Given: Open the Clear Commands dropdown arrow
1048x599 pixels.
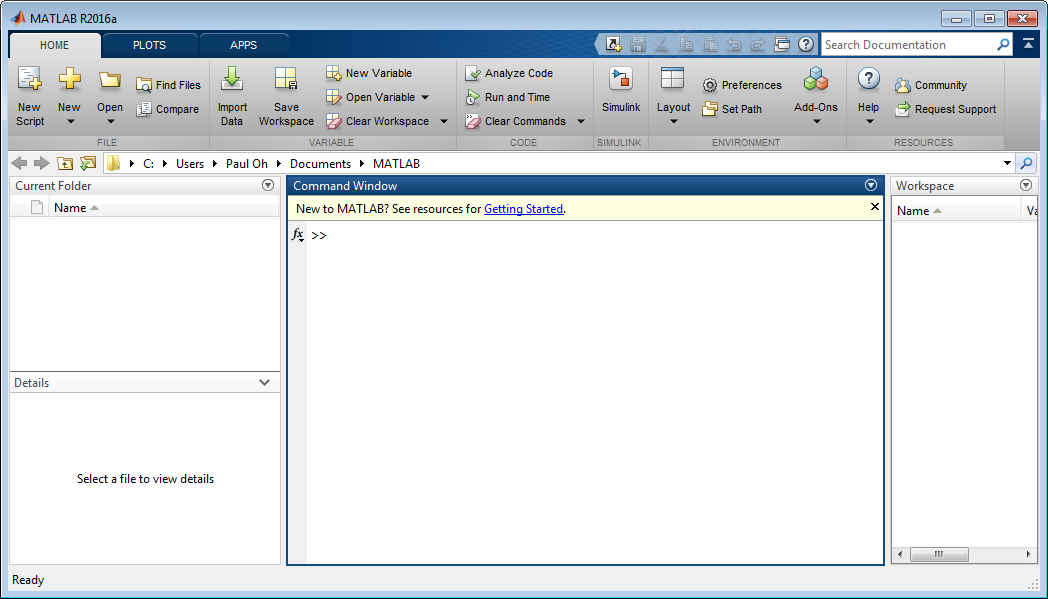Looking at the screenshot, I should tap(581, 121).
